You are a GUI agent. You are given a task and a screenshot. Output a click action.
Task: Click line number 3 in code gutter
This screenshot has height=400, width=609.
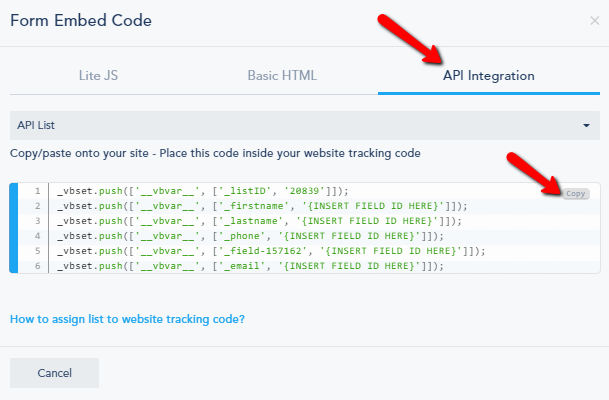tap(36, 220)
